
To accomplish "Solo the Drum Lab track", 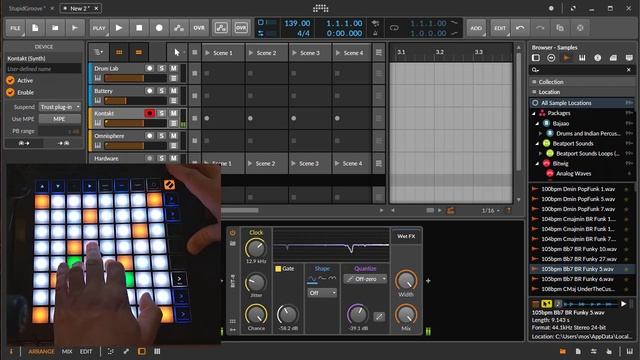I will coord(162,68).
